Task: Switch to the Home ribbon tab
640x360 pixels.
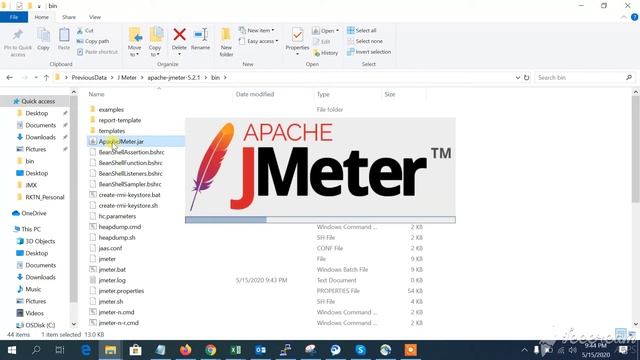Action: tap(42, 17)
